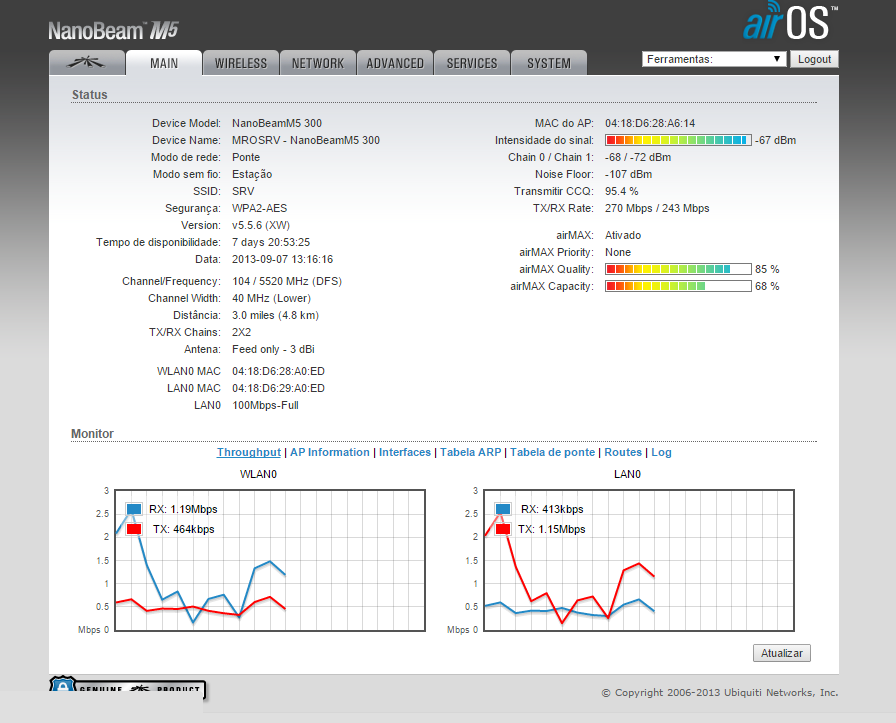Click the NanoBeam M5 logo
This screenshot has width=896, height=723.
pos(113,30)
